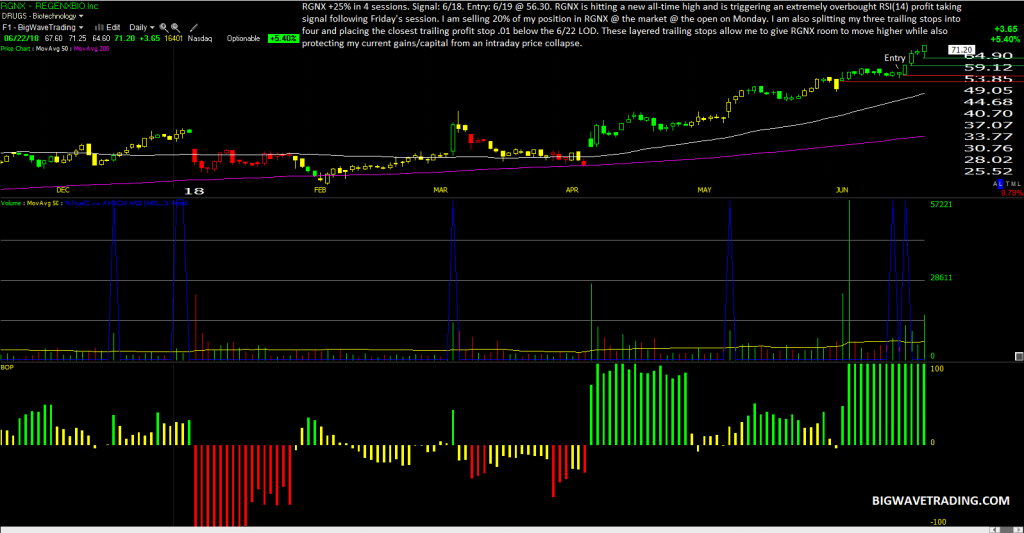This screenshot has width=1024, height=533.
Task: Click the 64.60 low price value
Action: [x=101, y=39]
